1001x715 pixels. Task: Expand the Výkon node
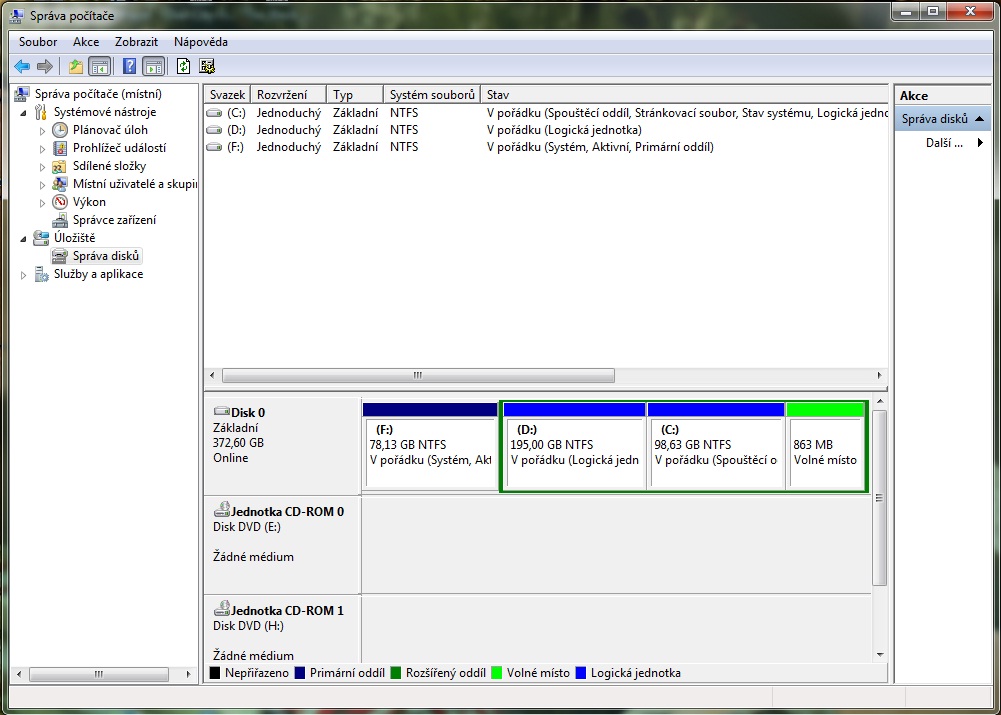click(43, 202)
